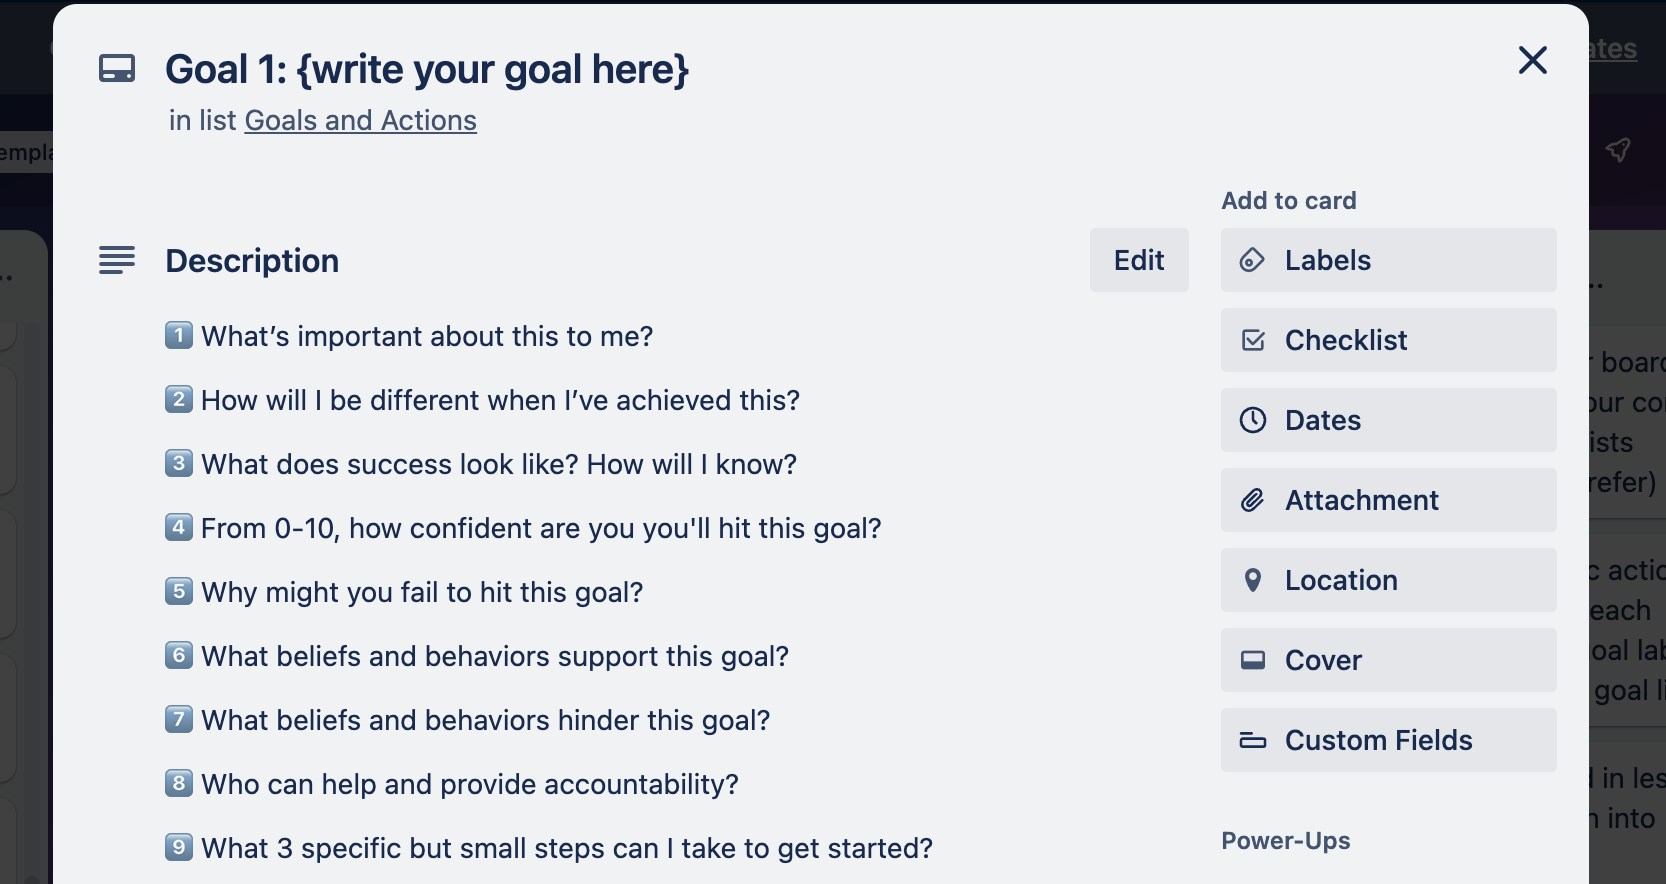Click the Attachment paperclip icon

point(1253,500)
